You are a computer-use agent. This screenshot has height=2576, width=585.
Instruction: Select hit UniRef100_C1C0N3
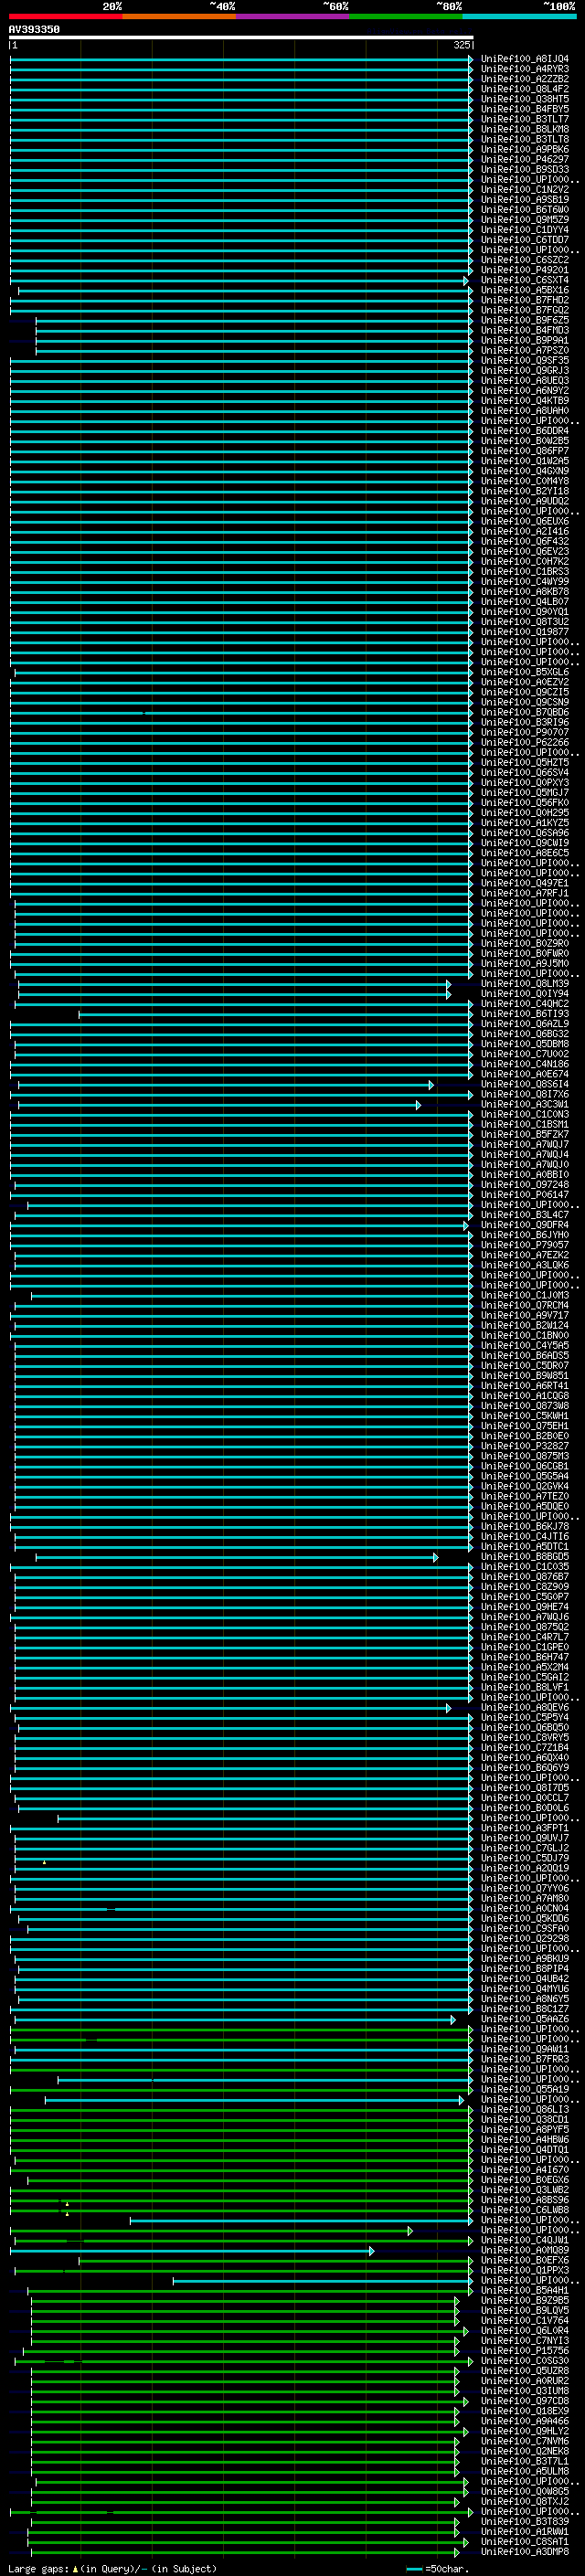[524, 1115]
